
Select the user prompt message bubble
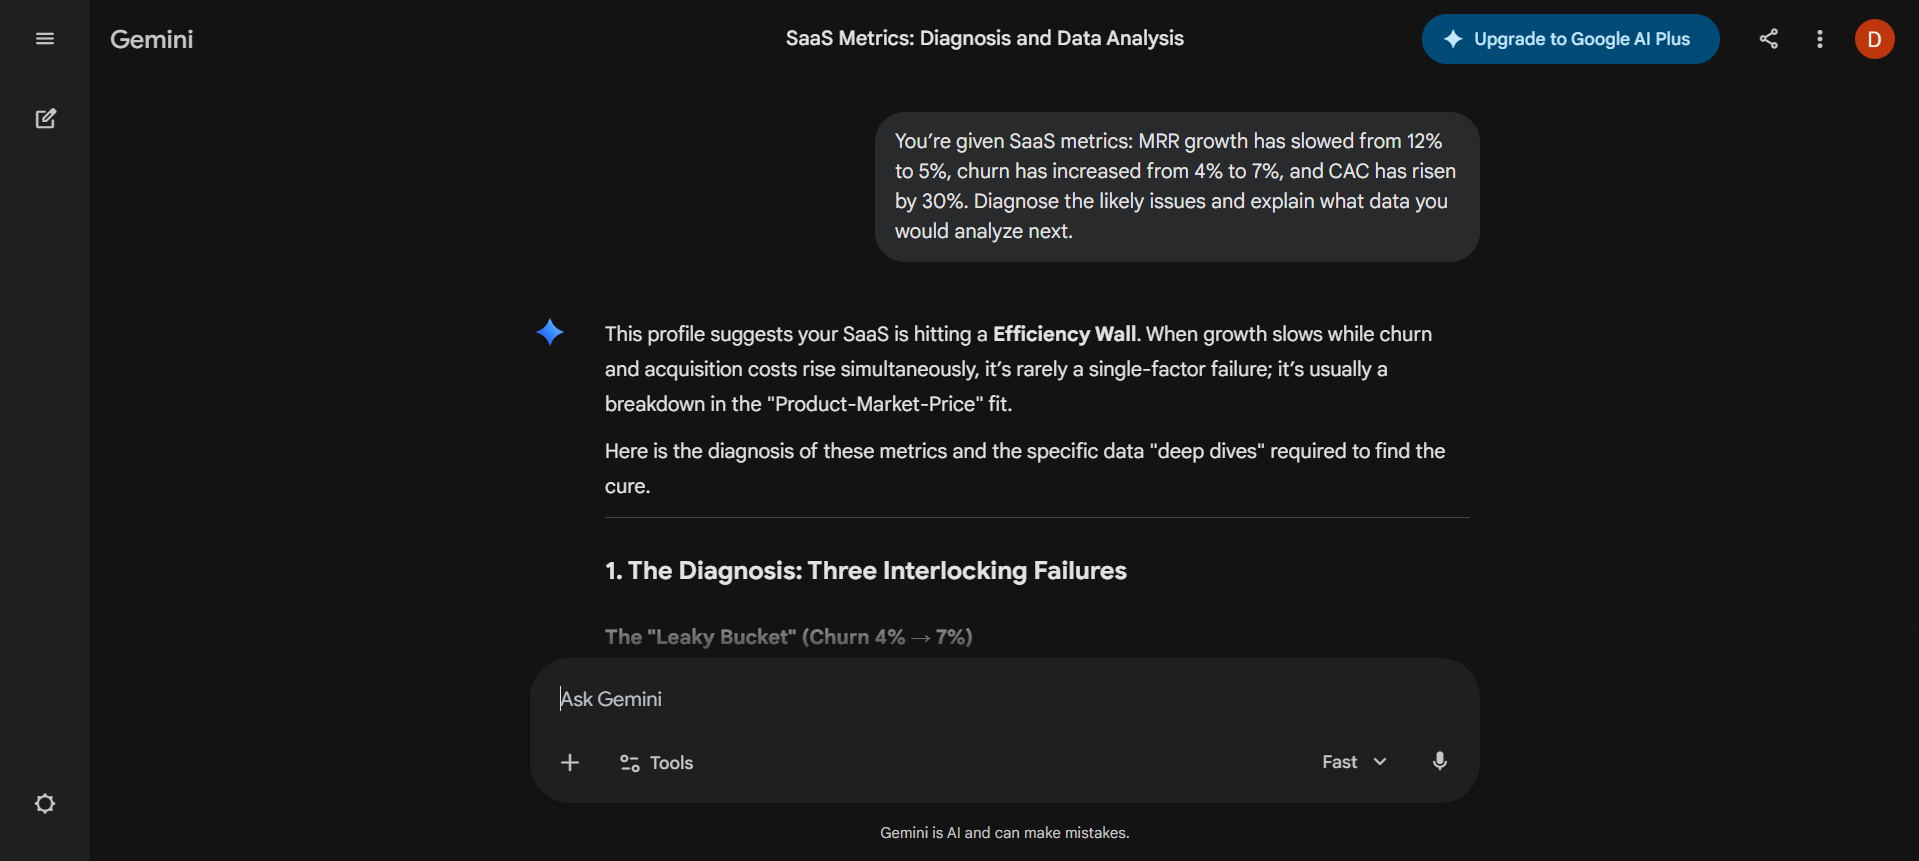(1176, 186)
